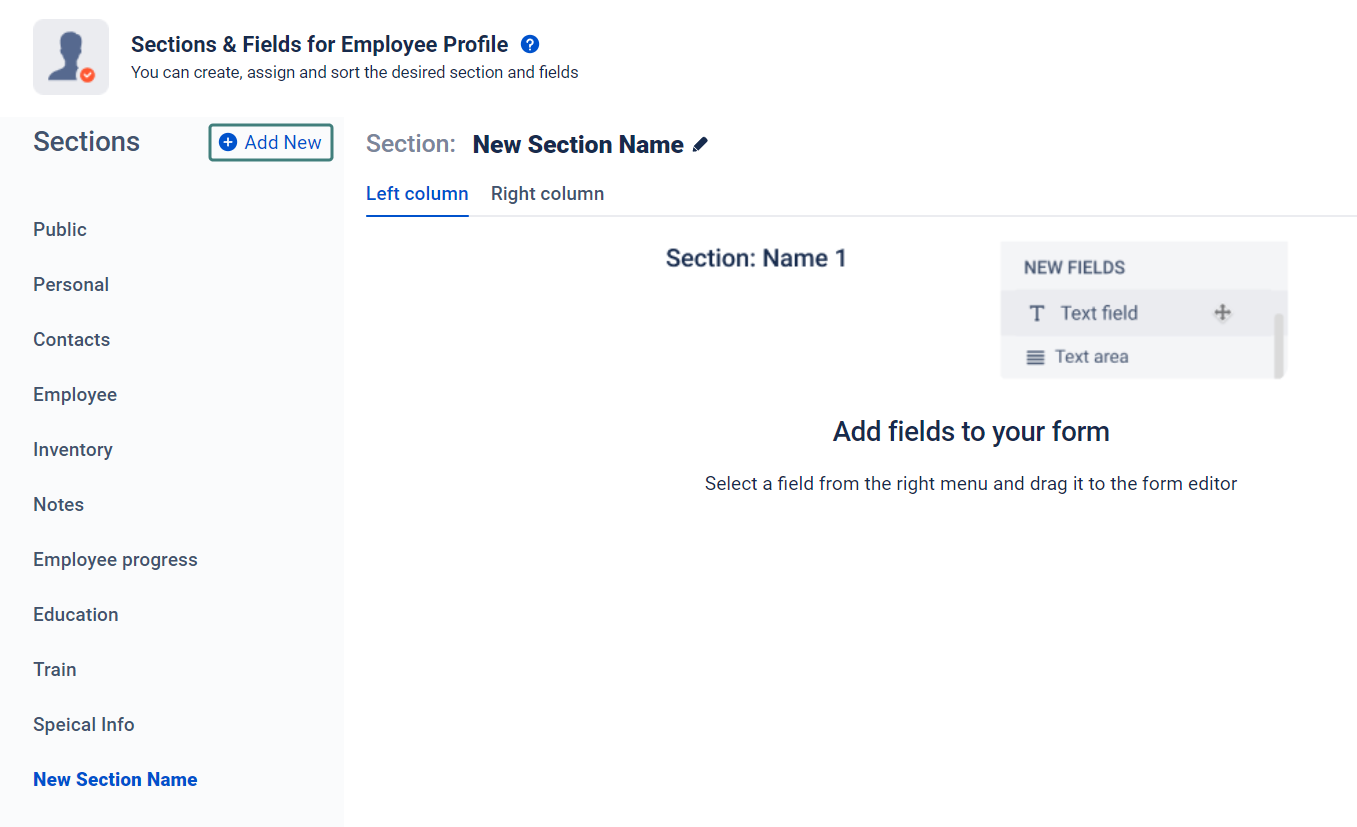The image size is (1357, 827).
Task: Open the Personal section
Action: (71, 284)
